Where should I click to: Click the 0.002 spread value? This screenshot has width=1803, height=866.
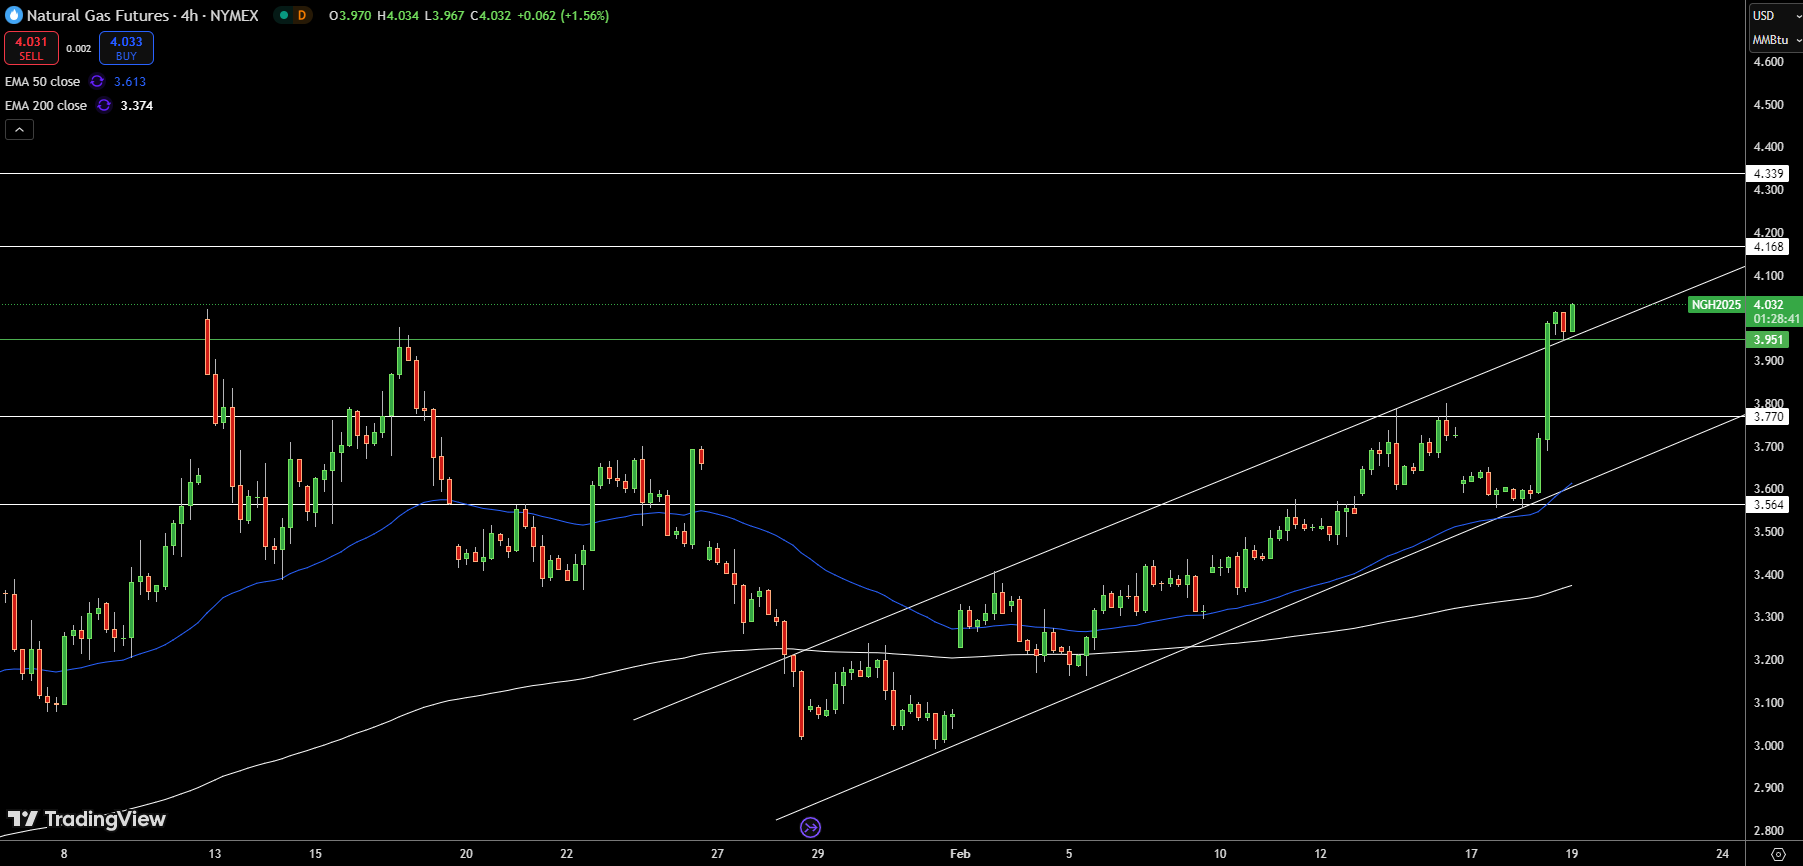pos(79,48)
